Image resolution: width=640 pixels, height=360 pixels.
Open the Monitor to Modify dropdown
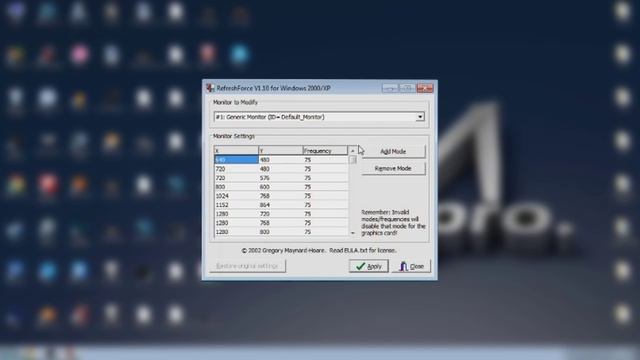click(x=420, y=117)
